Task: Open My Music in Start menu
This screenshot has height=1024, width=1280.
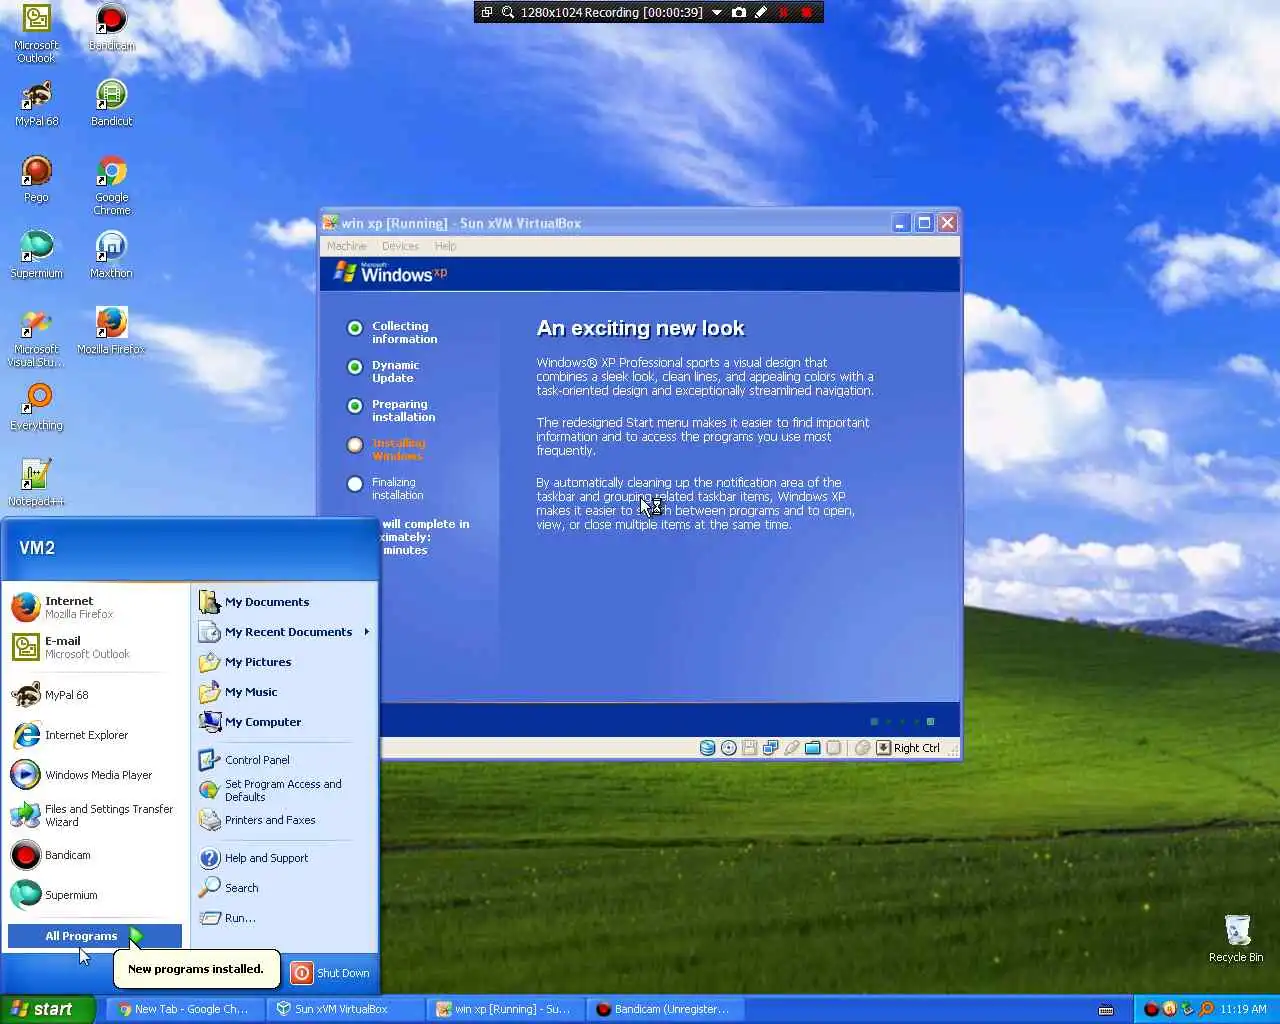Action: coord(285,692)
